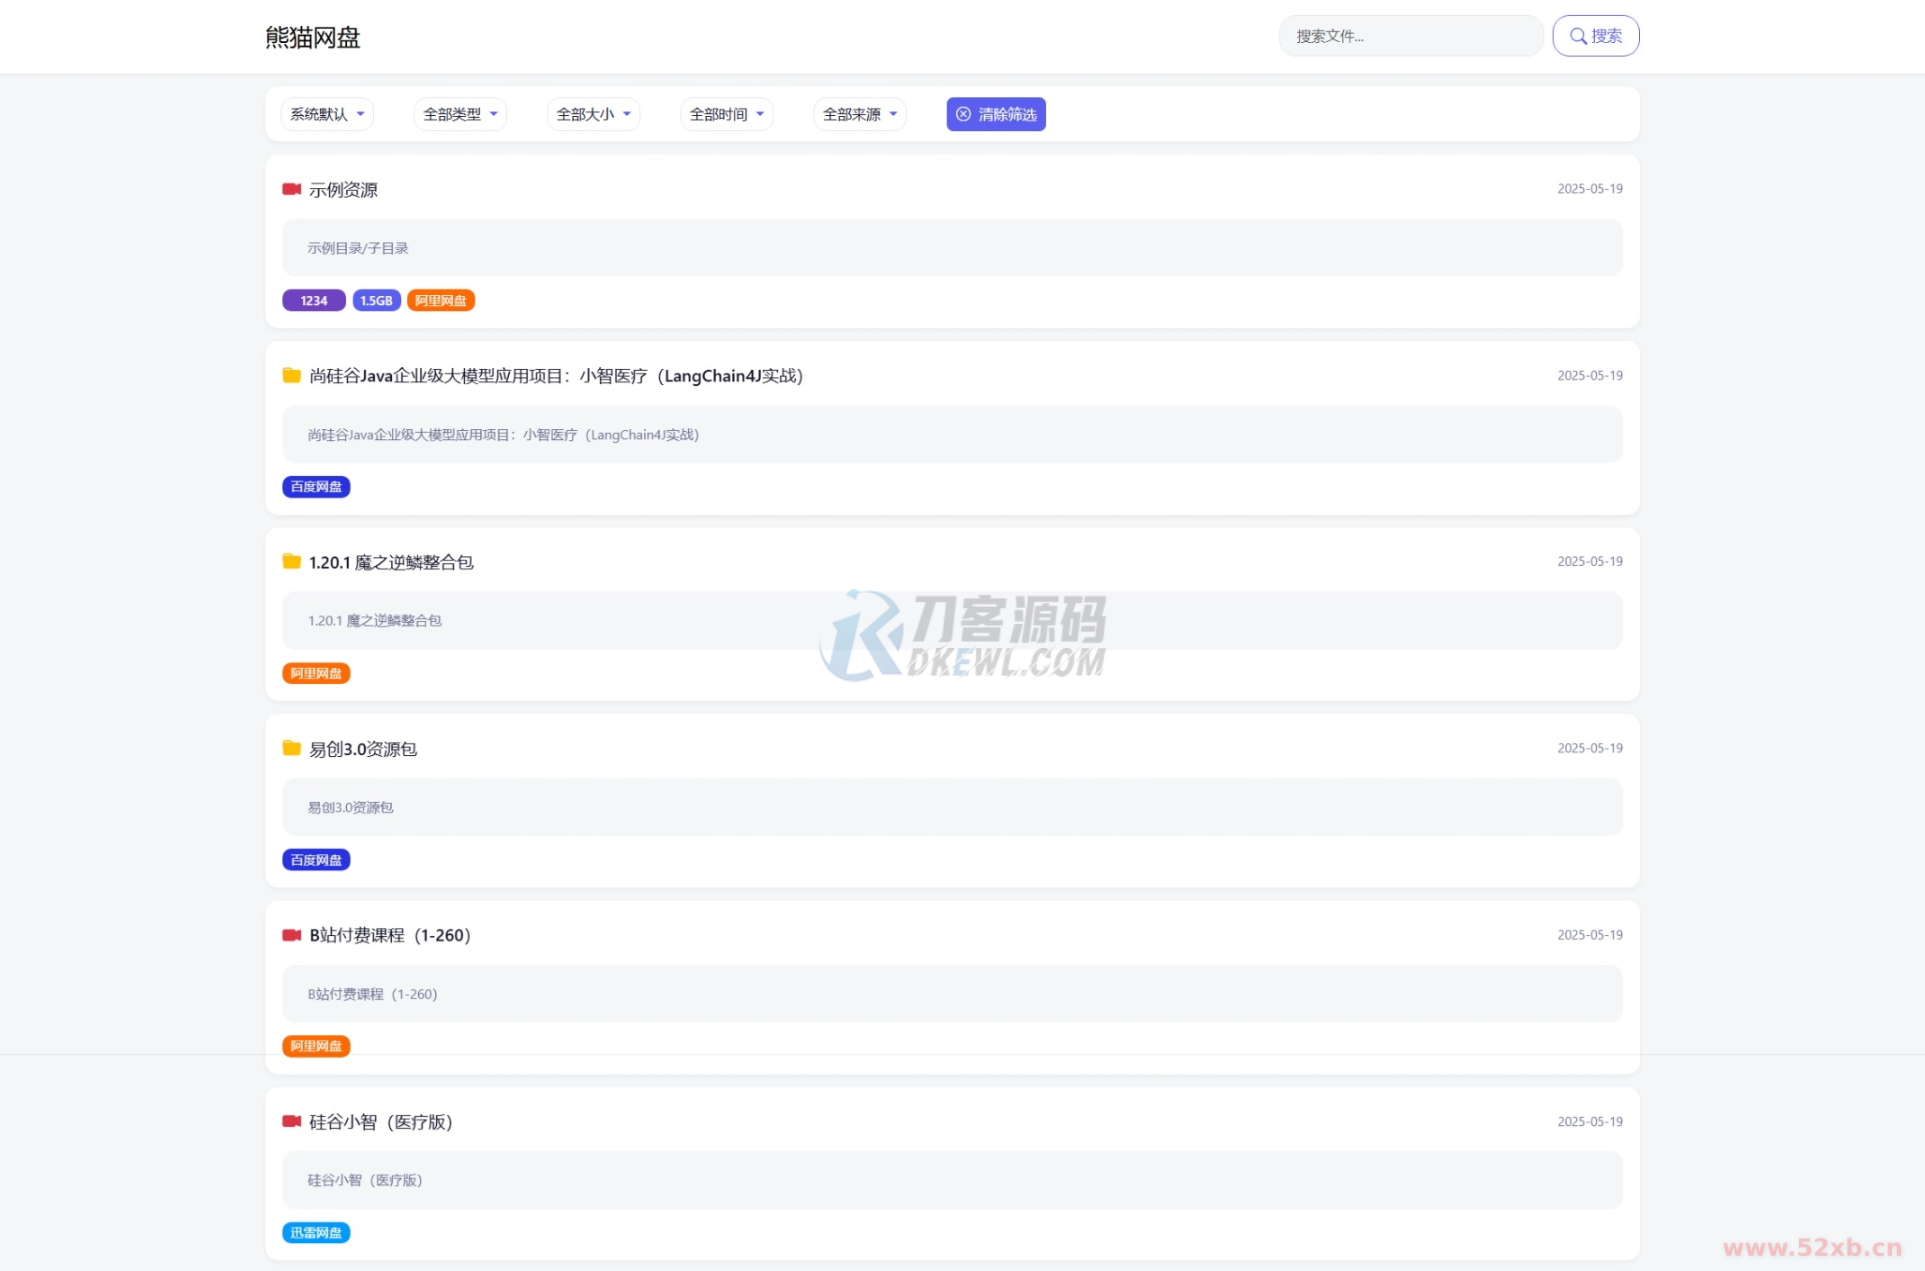This screenshot has height=1271, width=1925.
Task: Click the folder icon next to 尚硅谷Java项目
Action: click(x=291, y=375)
